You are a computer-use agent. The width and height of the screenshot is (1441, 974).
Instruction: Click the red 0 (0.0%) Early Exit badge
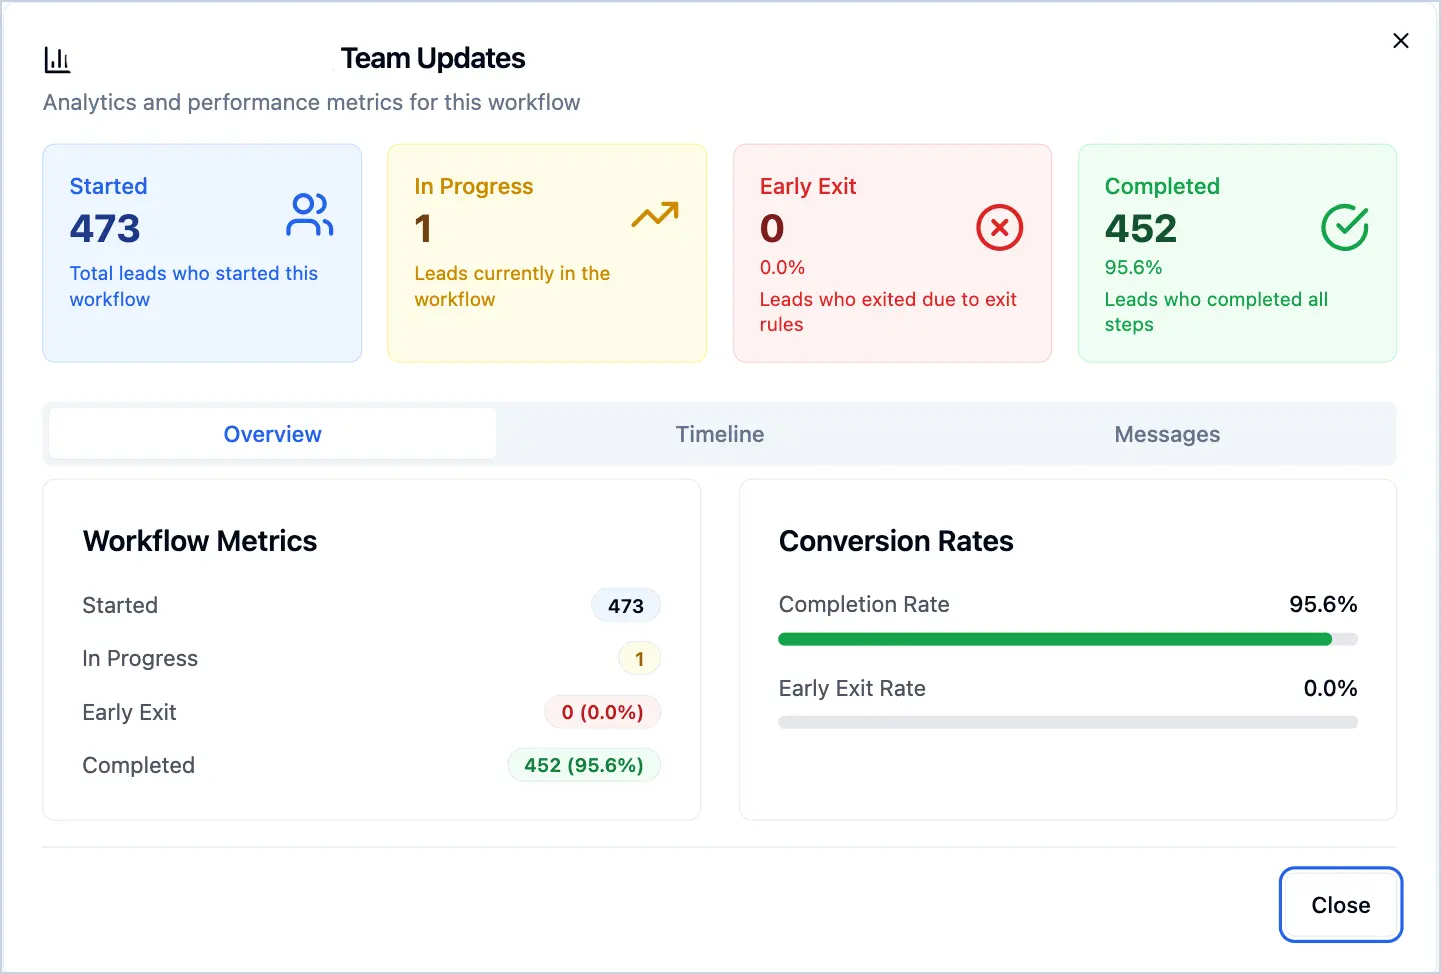602,712
